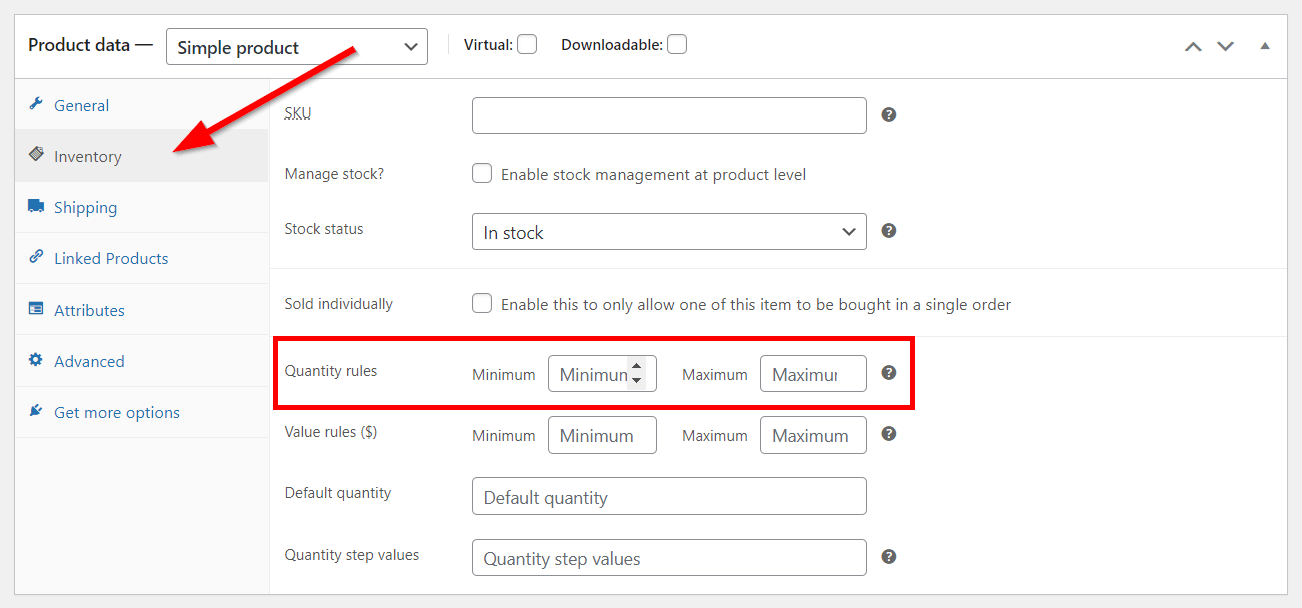Screen dimensions: 1302x608
Task: Click the Default quantity input field
Action: coord(668,497)
